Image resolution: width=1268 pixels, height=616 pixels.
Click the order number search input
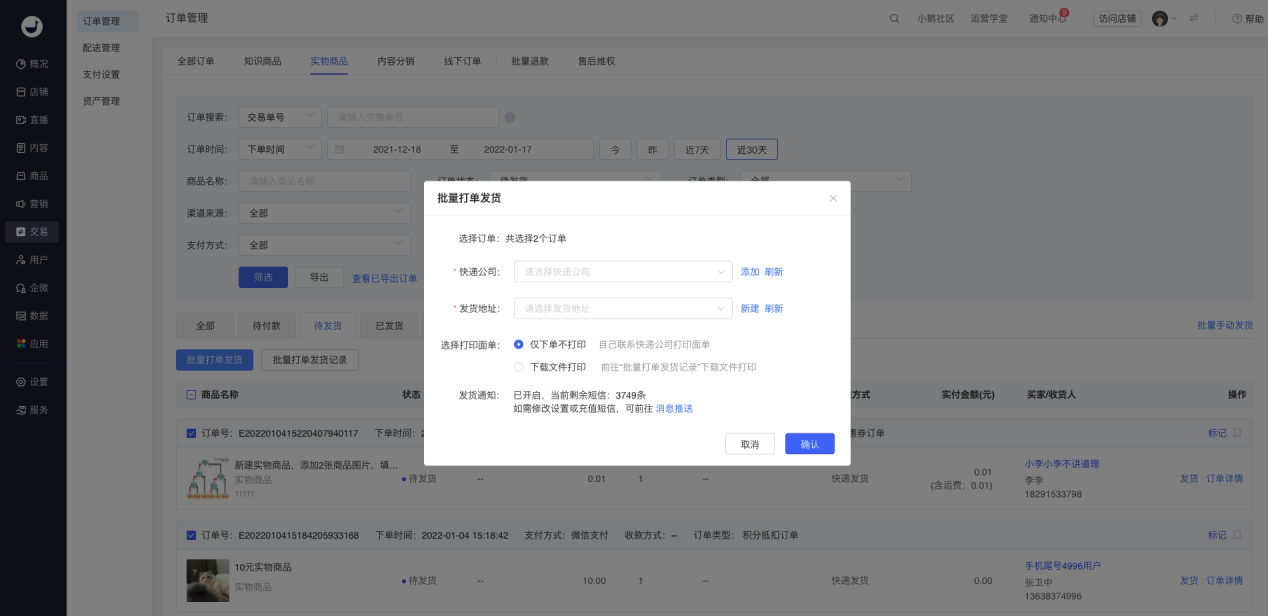412,117
